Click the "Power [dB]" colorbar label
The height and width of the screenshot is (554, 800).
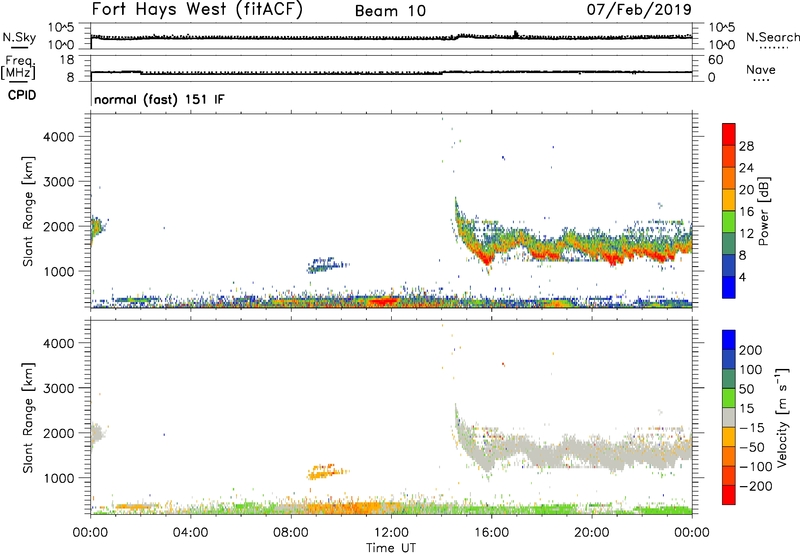tap(763, 211)
